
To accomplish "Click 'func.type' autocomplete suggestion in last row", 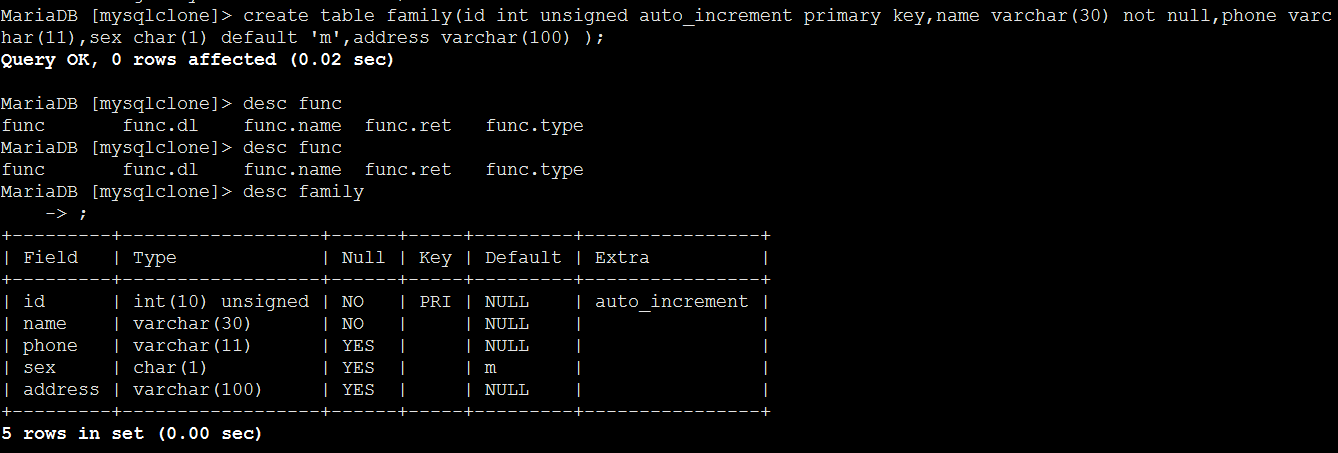I will [x=534, y=170].
